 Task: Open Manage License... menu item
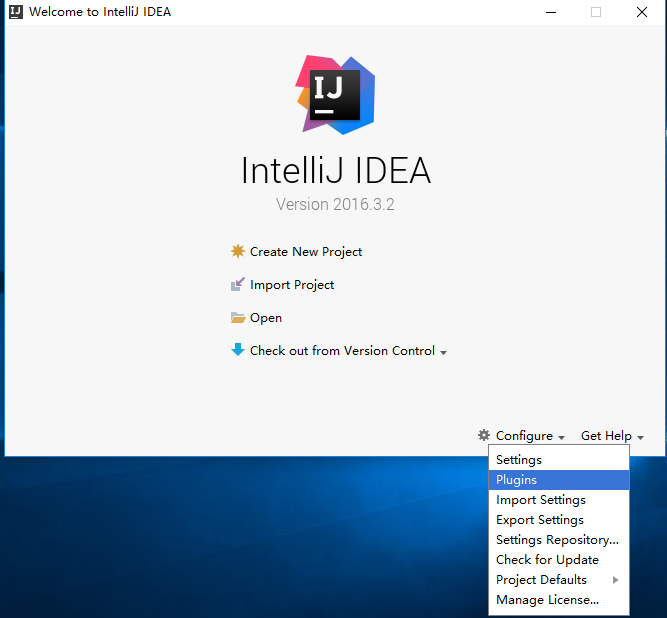tap(559, 600)
